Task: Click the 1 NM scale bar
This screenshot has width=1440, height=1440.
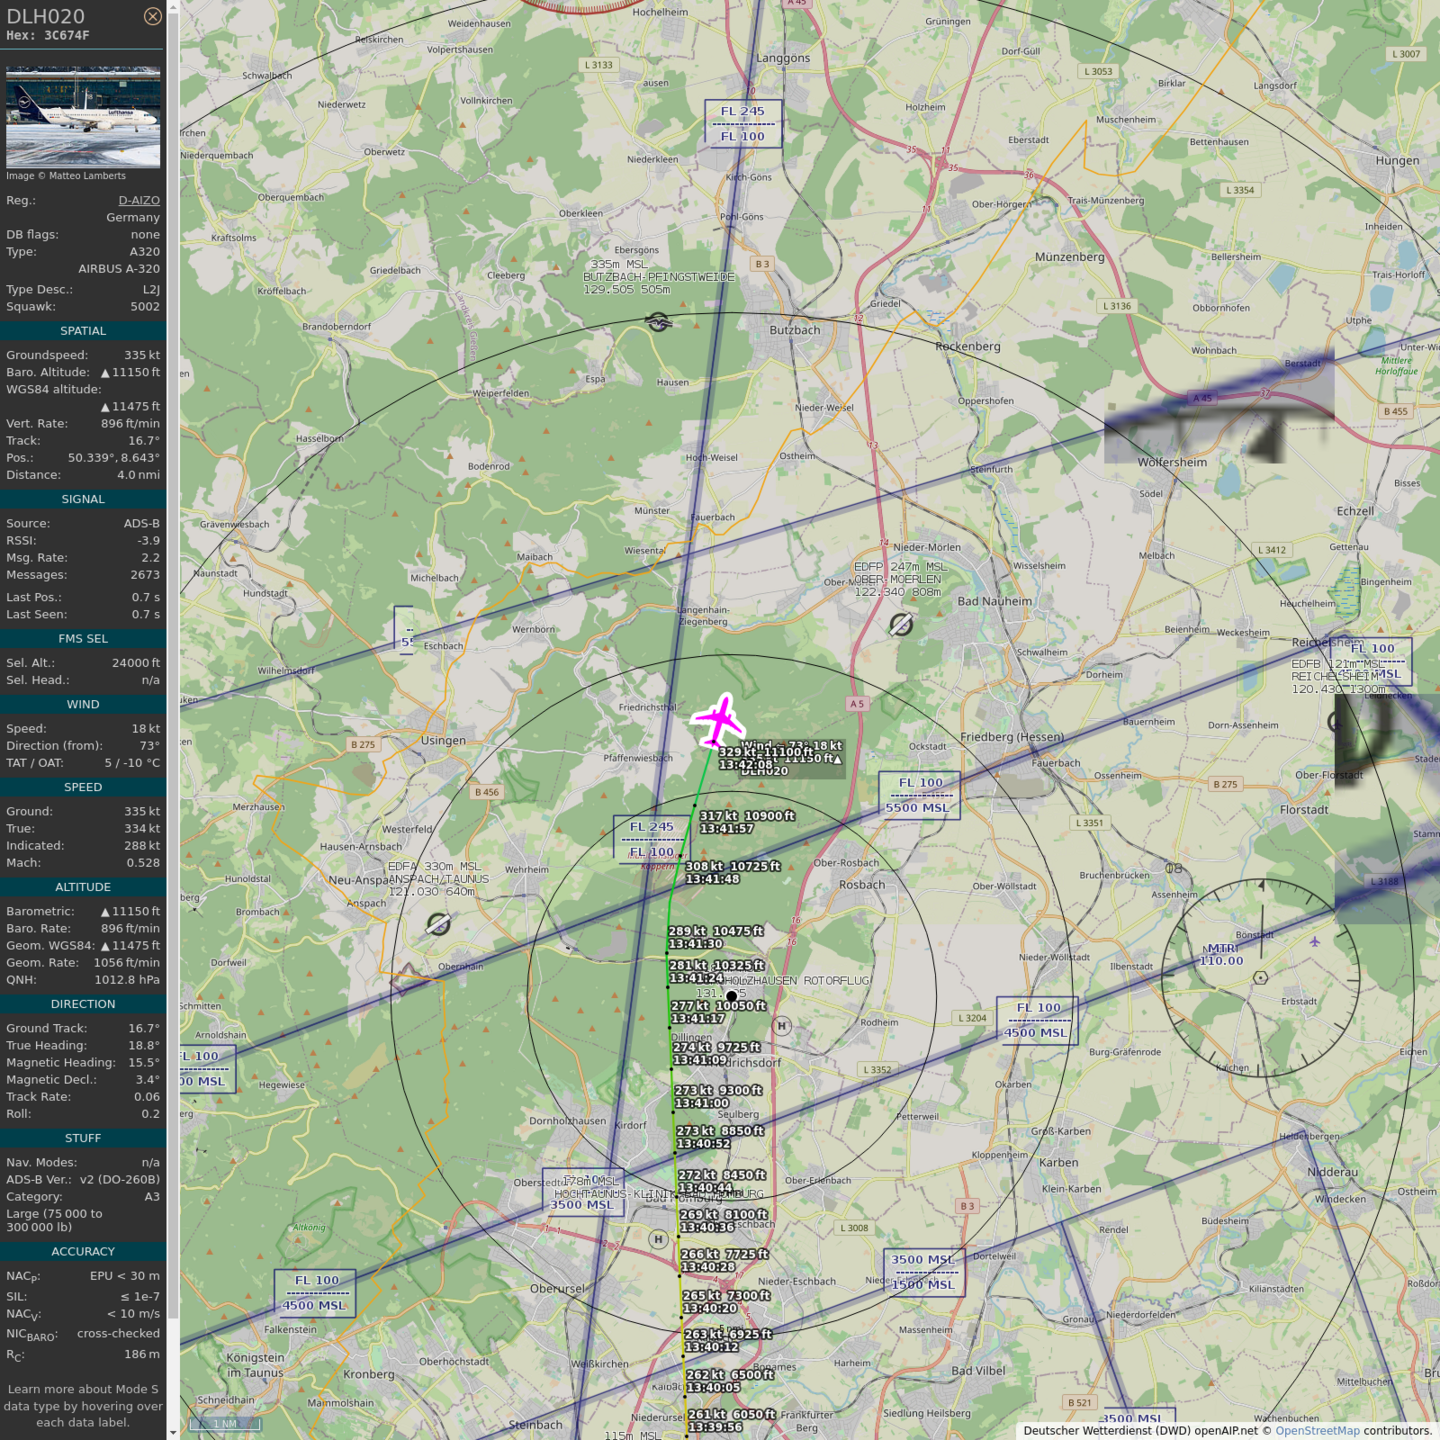Action: (225, 1423)
